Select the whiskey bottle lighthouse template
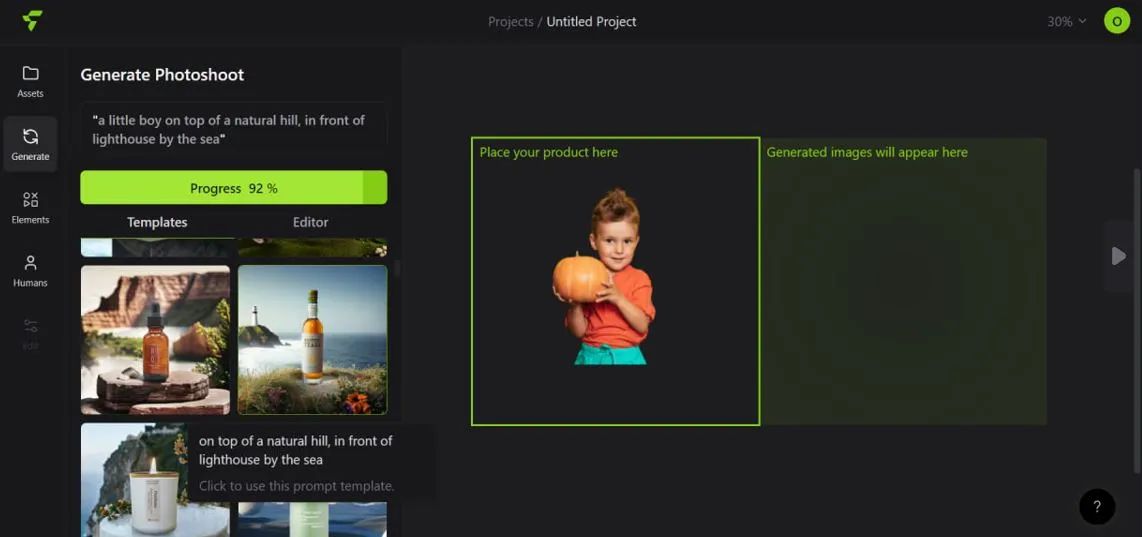This screenshot has height=537, width=1142. click(312, 339)
